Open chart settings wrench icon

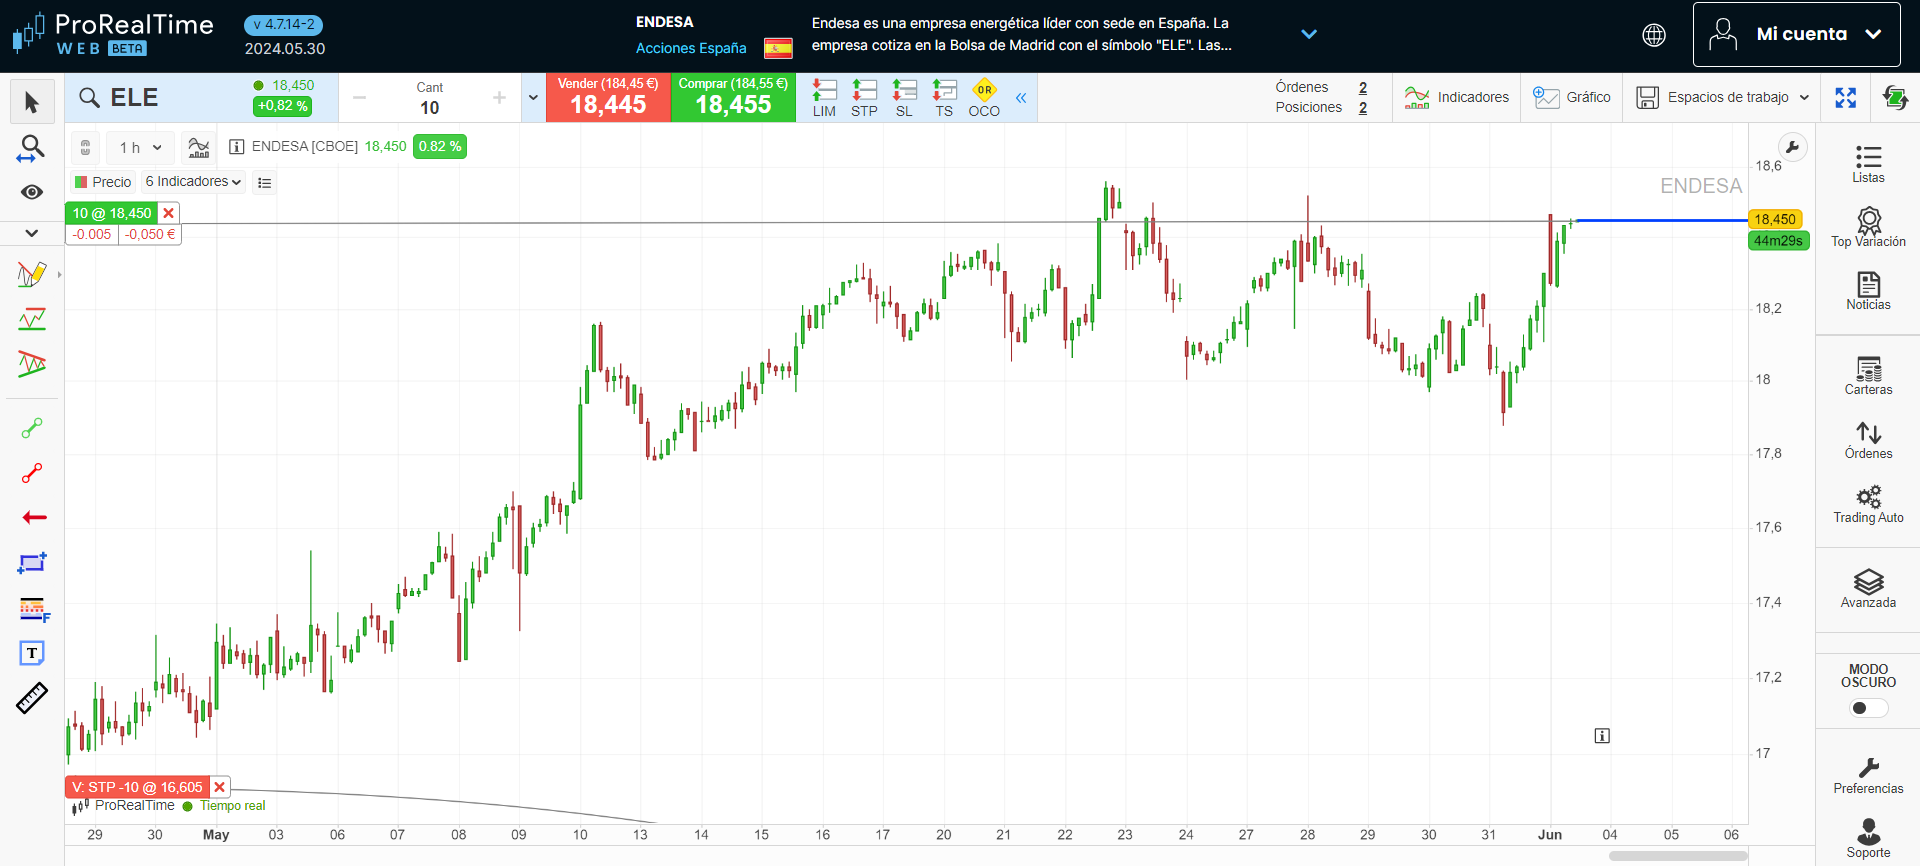pyautogui.click(x=1792, y=147)
